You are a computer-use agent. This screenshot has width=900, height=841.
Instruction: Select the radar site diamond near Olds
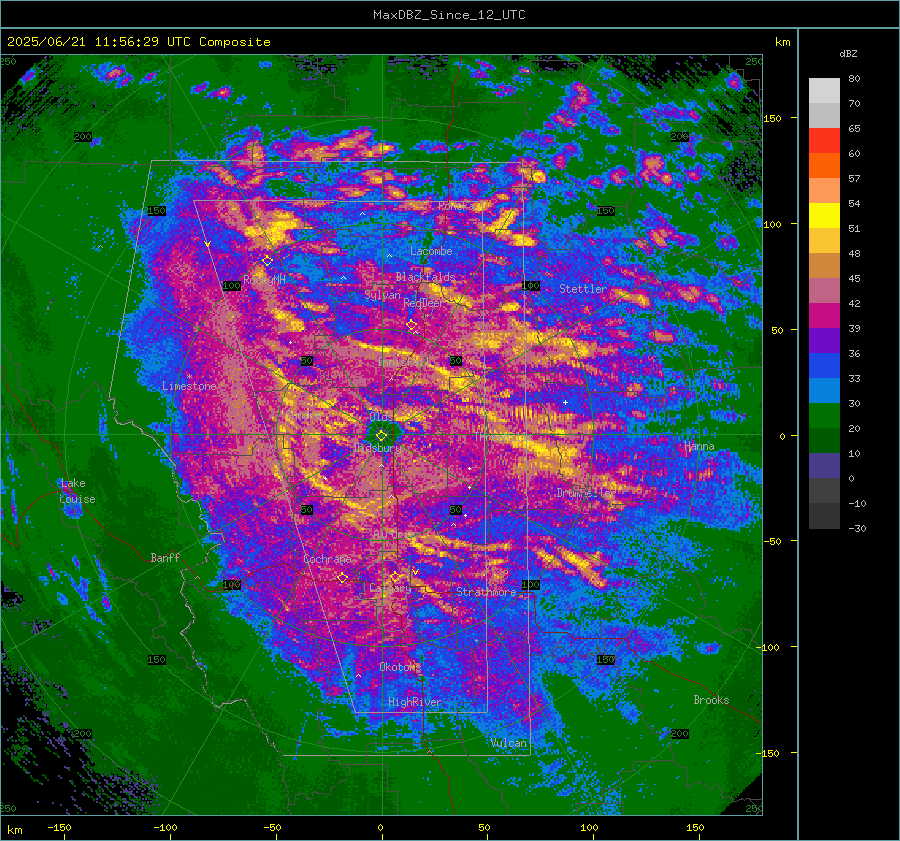coord(381,436)
